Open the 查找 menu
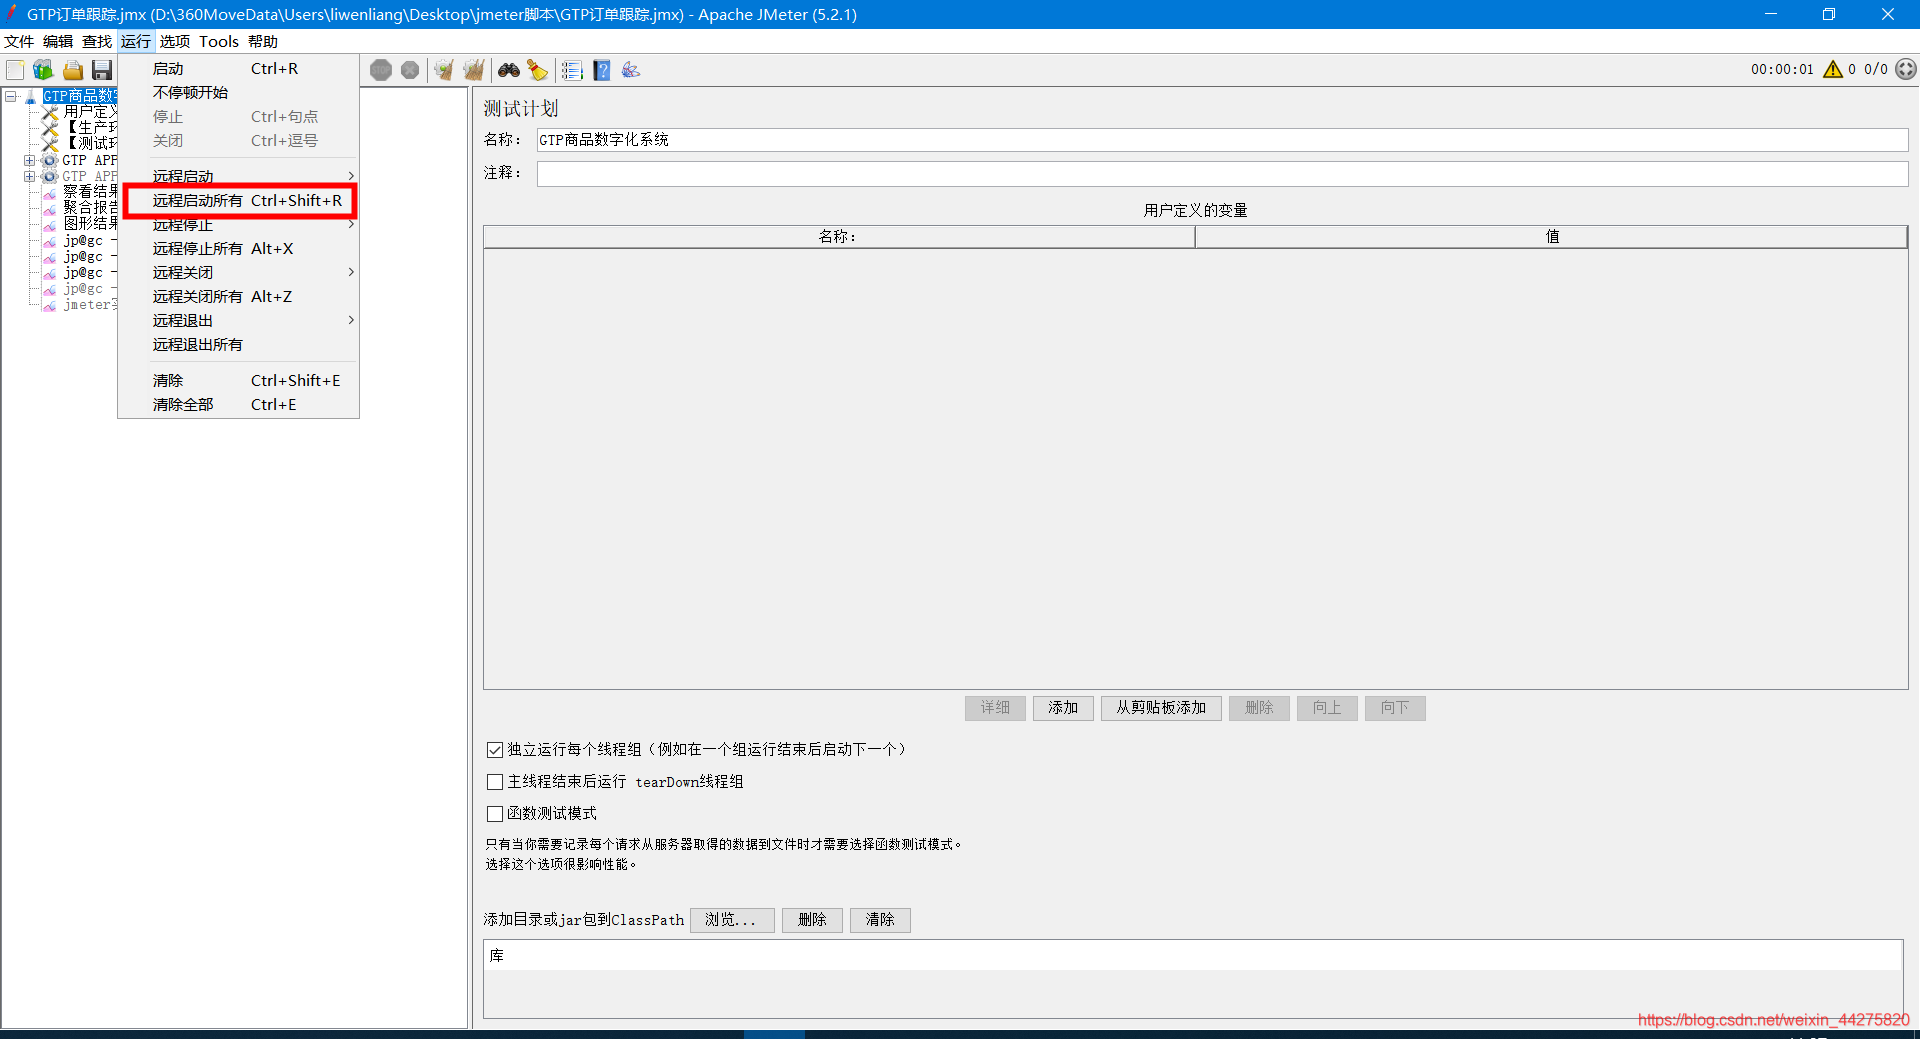 (97, 41)
